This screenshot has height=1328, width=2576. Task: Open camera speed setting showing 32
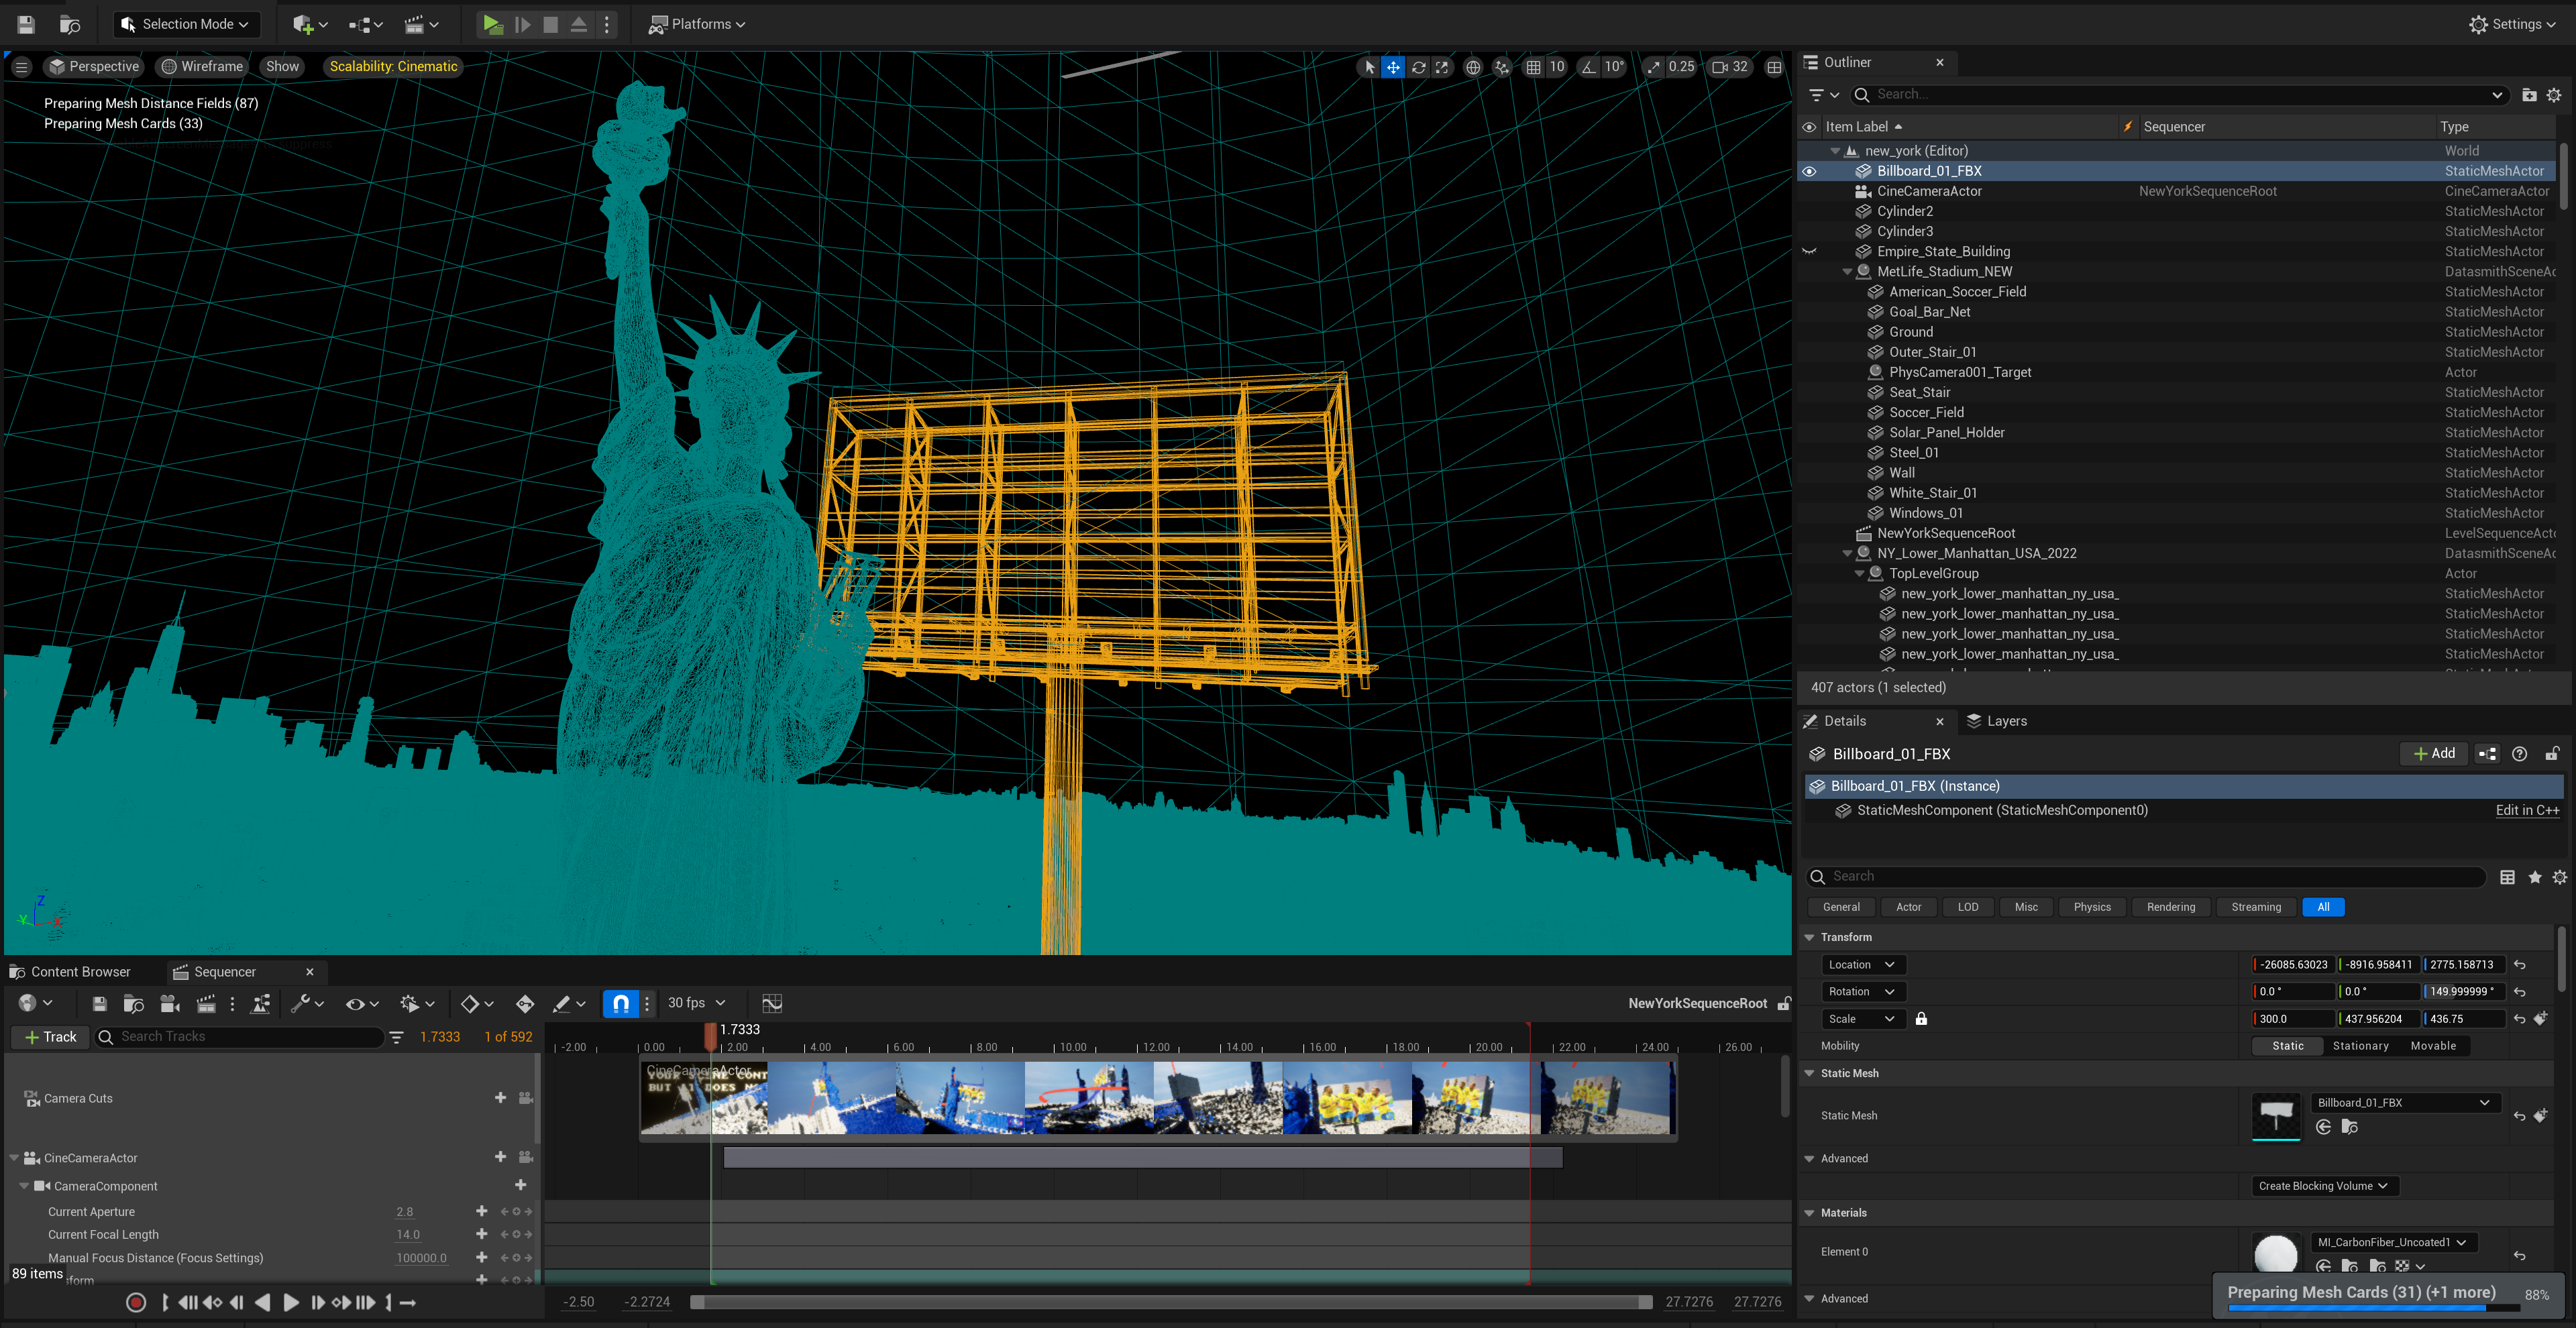click(1731, 67)
